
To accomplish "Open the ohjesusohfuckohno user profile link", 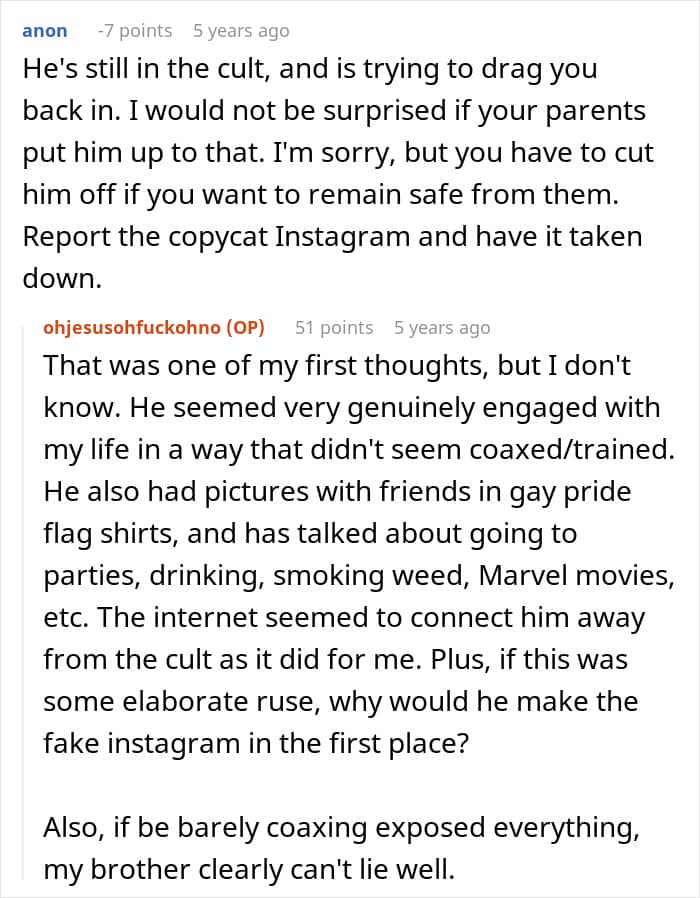I will click(x=135, y=327).
